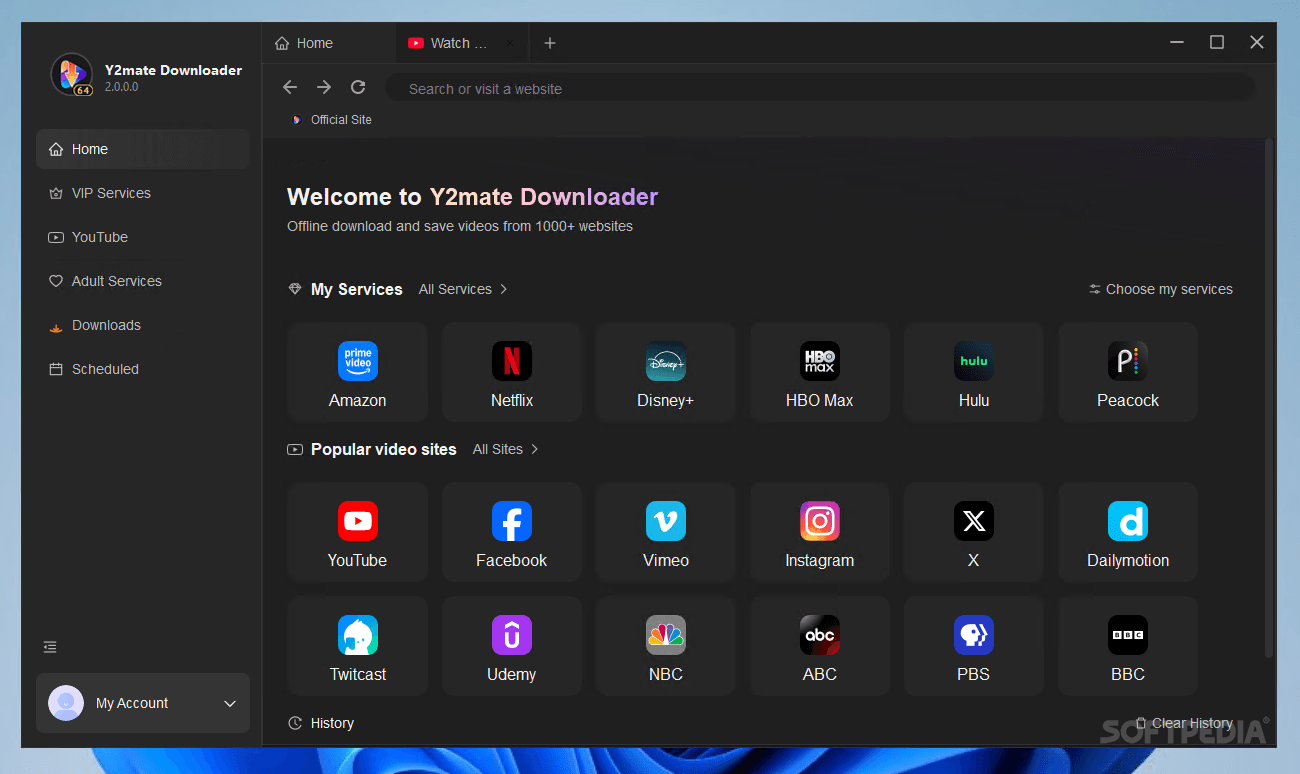Open the Amazon Prime Video service tile

357,372
